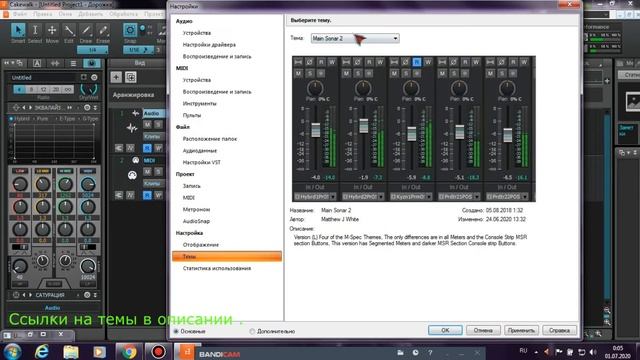Toggle Write automation on Audio track

[158, 148]
